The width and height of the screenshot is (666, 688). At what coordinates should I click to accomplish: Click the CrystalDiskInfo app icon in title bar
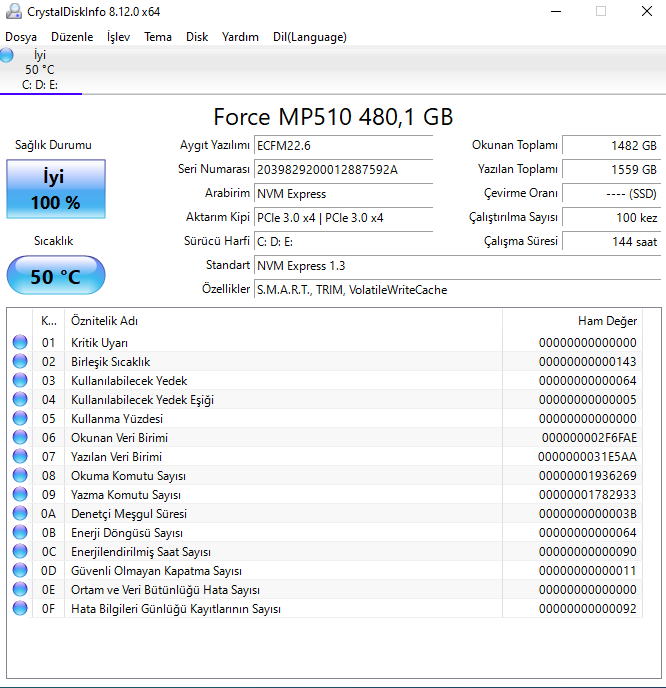pos(14,11)
